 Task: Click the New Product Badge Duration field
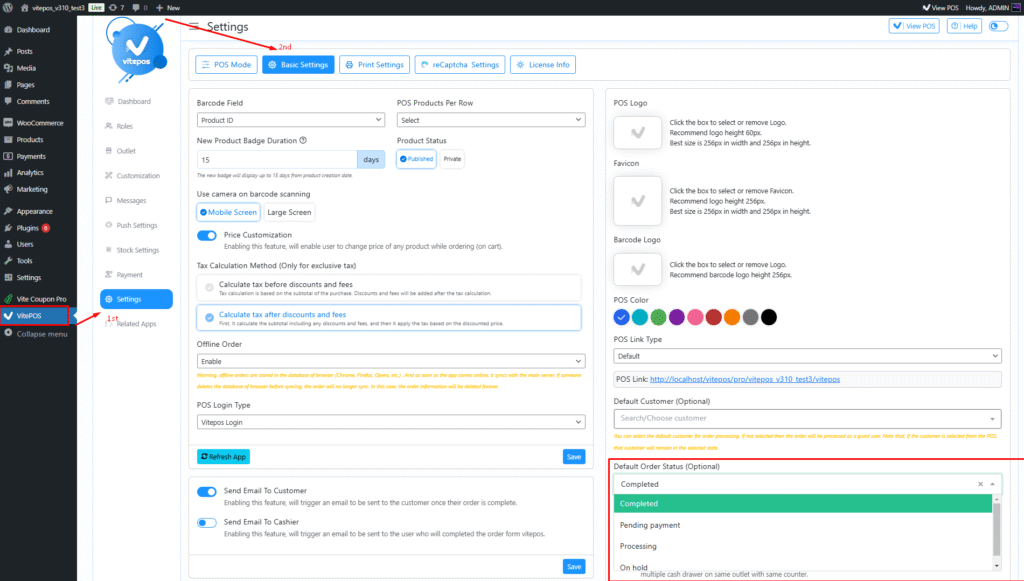[277, 159]
